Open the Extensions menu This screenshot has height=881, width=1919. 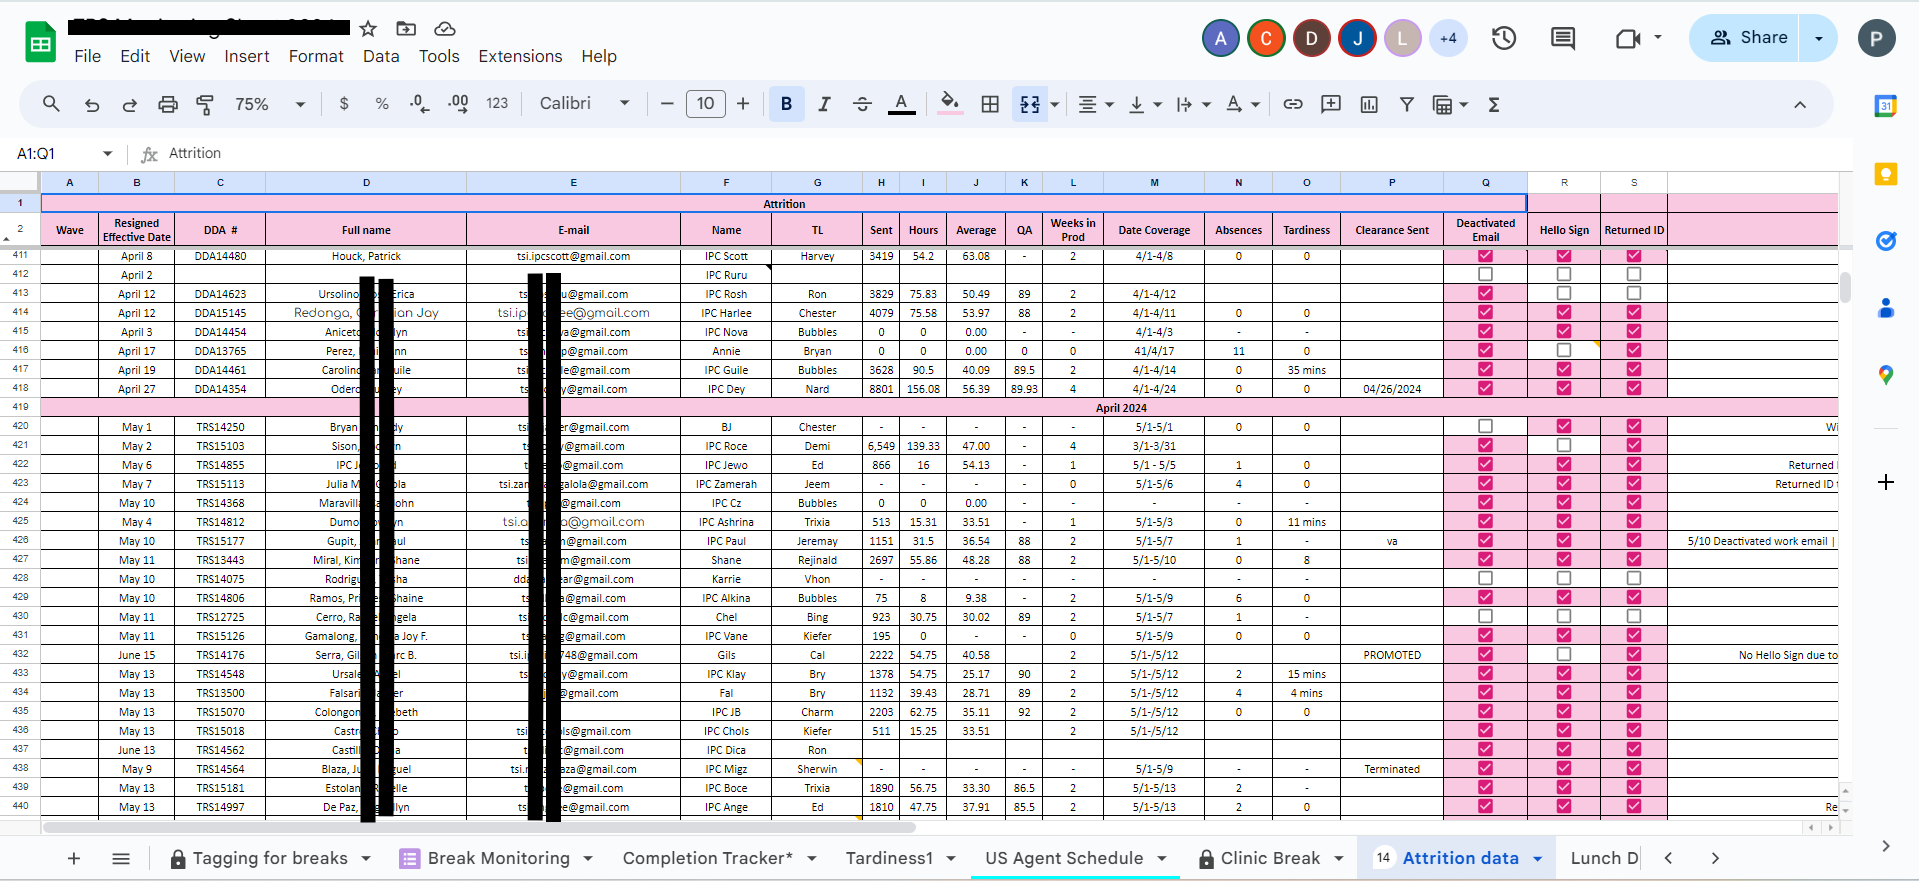(x=520, y=56)
